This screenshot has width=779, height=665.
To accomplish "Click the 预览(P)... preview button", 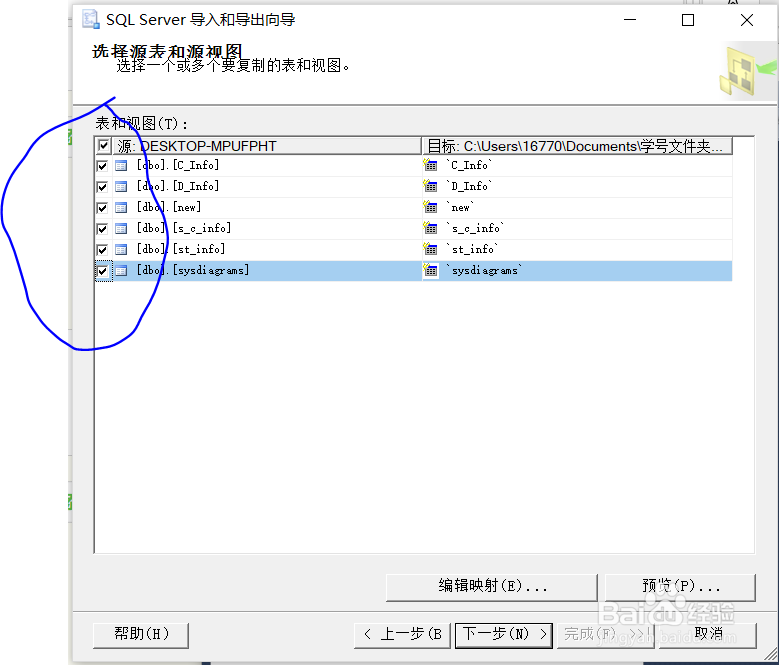I will click(x=680, y=588).
